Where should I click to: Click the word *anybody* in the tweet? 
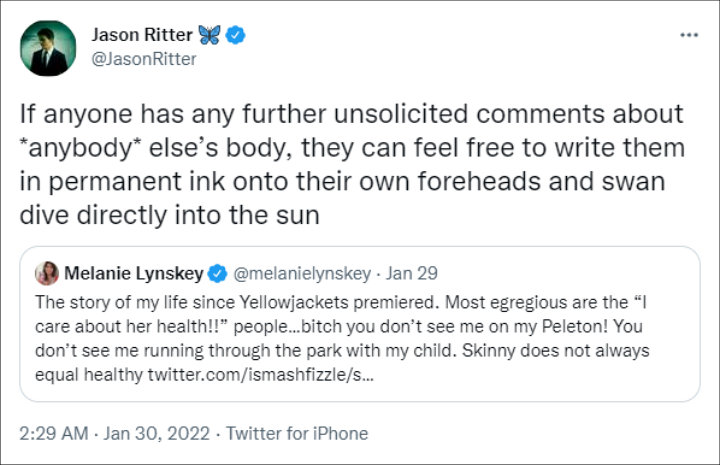click(x=86, y=148)
